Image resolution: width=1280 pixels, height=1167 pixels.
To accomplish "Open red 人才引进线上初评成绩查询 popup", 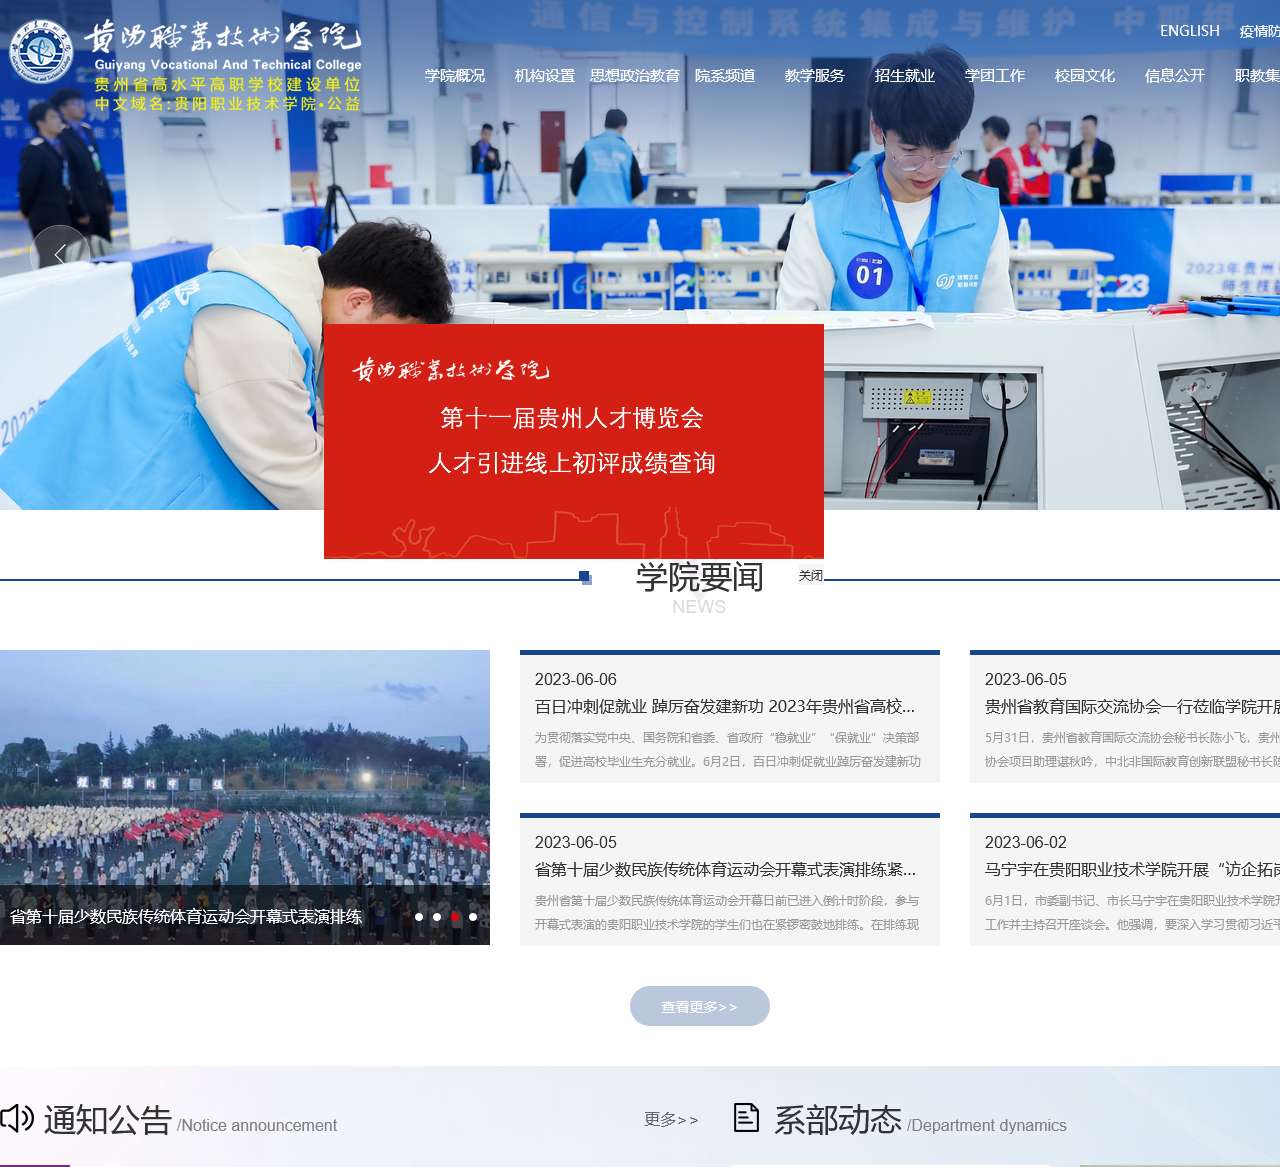I will pyautogui.click(x=574, y=441).
